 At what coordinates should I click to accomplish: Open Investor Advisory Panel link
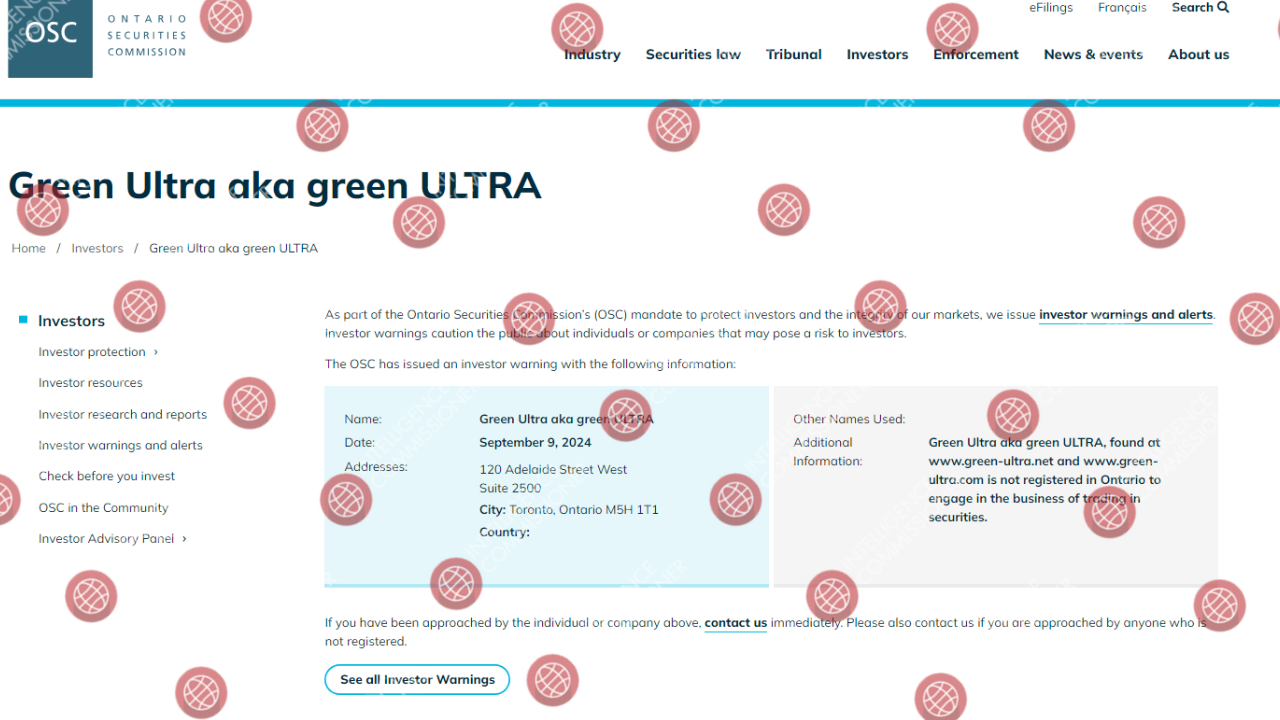(x=106, y=538)
